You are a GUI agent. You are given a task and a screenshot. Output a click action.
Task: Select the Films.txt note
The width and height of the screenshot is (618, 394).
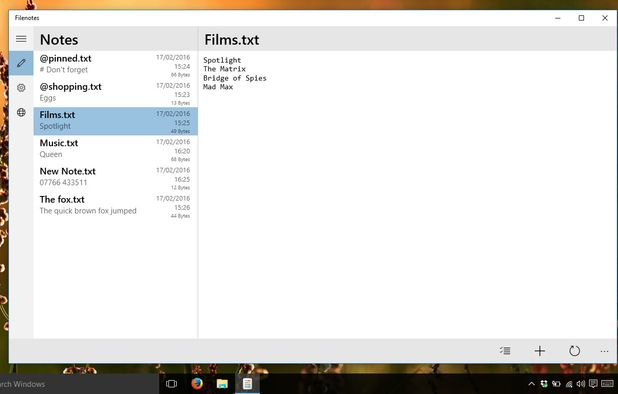point(115,121)
